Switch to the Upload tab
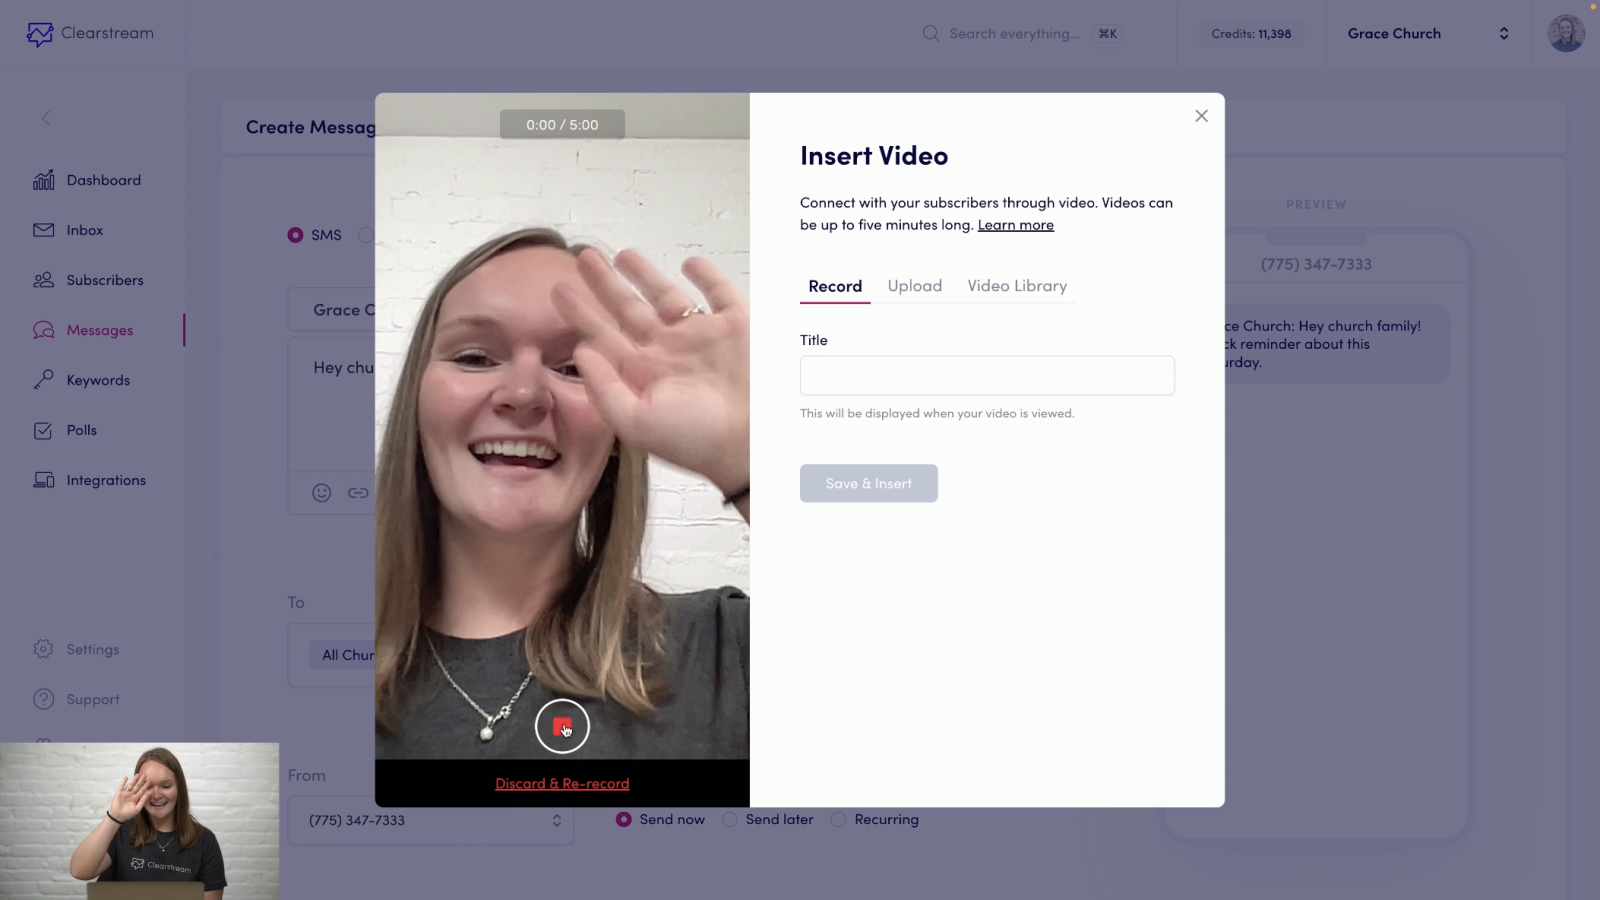The image size is (1600, 900). coord(914,286)
